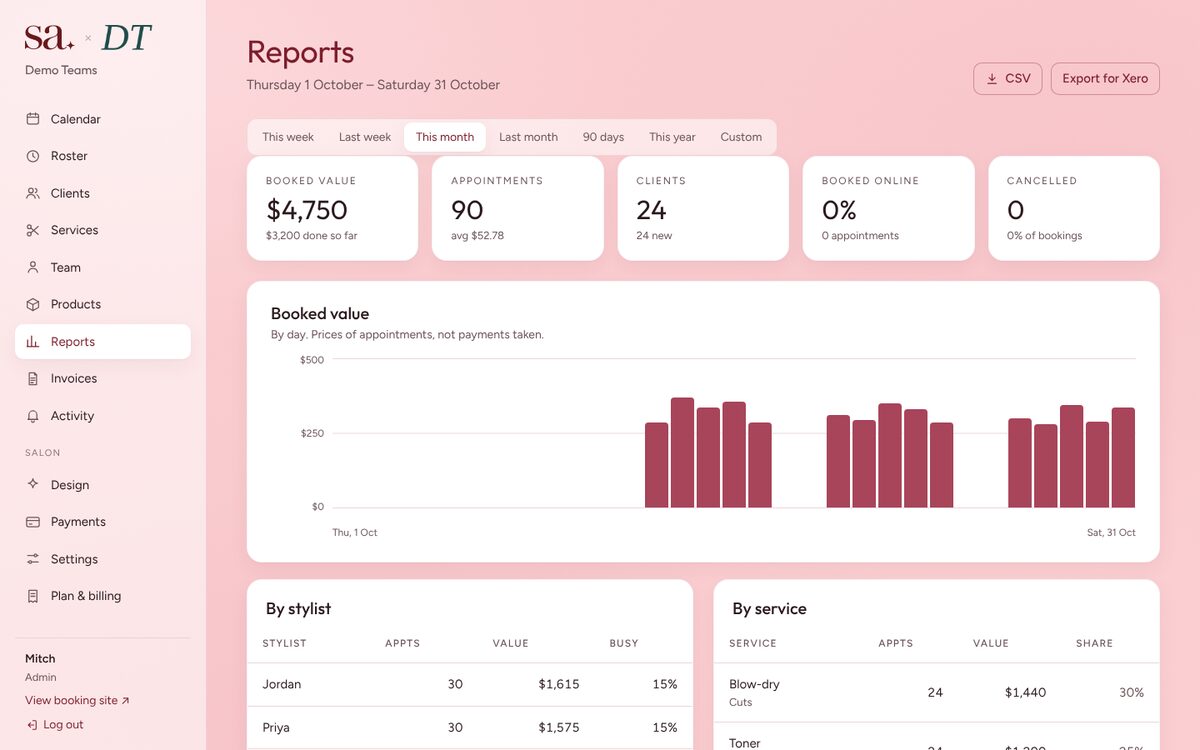Image resolution: width=1200 pixels, height=750 pixels.
Task: Click the Appointments 90 card
Action: pyautogui.click(x=518, y=208)
